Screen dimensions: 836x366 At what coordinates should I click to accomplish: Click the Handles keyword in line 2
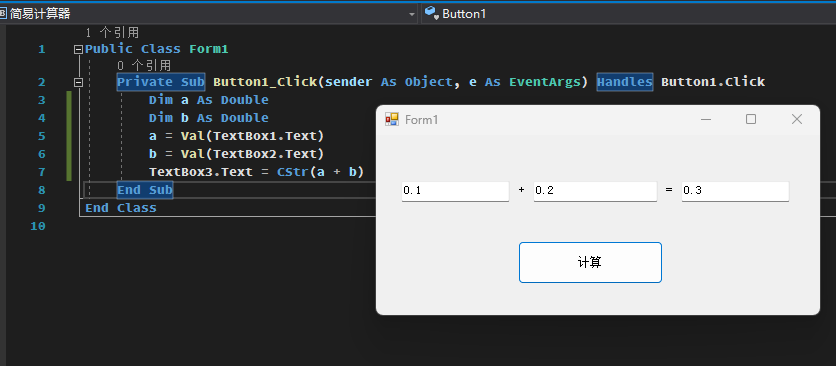[624, 82]
